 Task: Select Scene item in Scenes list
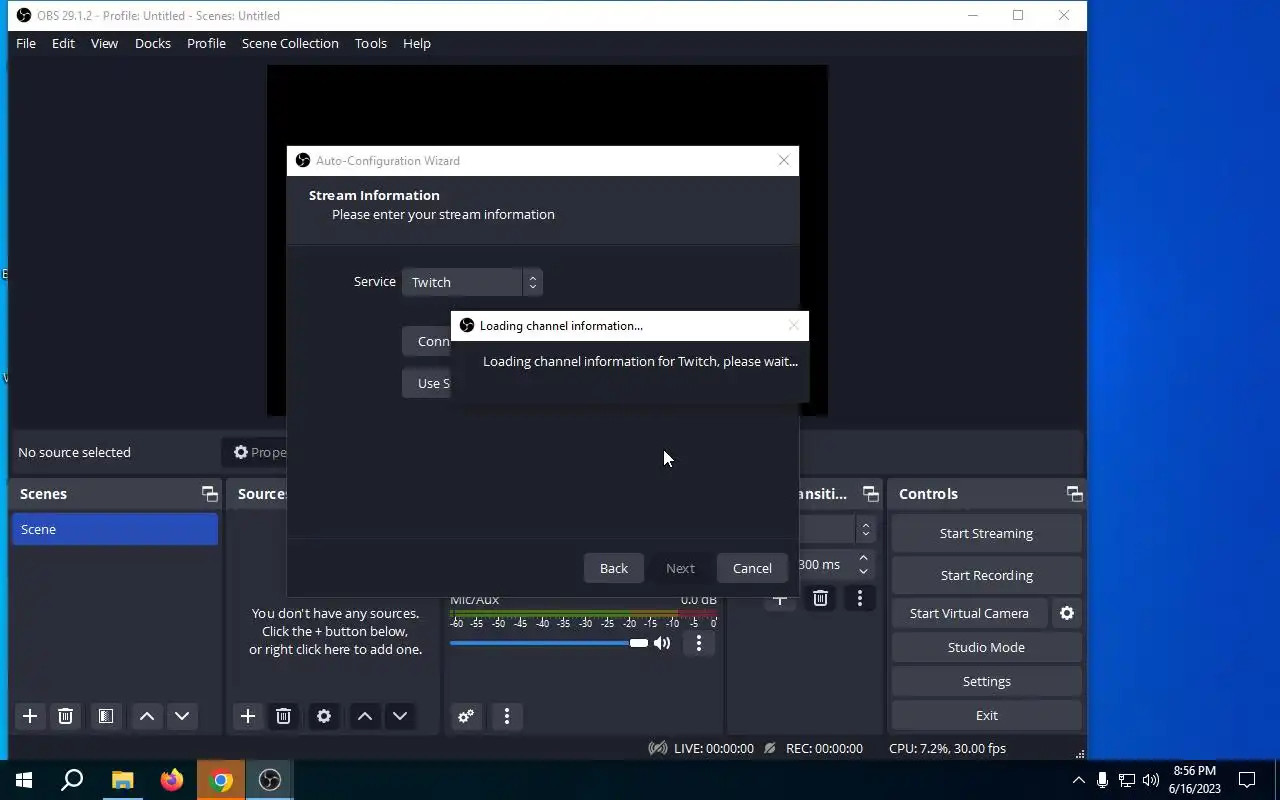point(115,529)
